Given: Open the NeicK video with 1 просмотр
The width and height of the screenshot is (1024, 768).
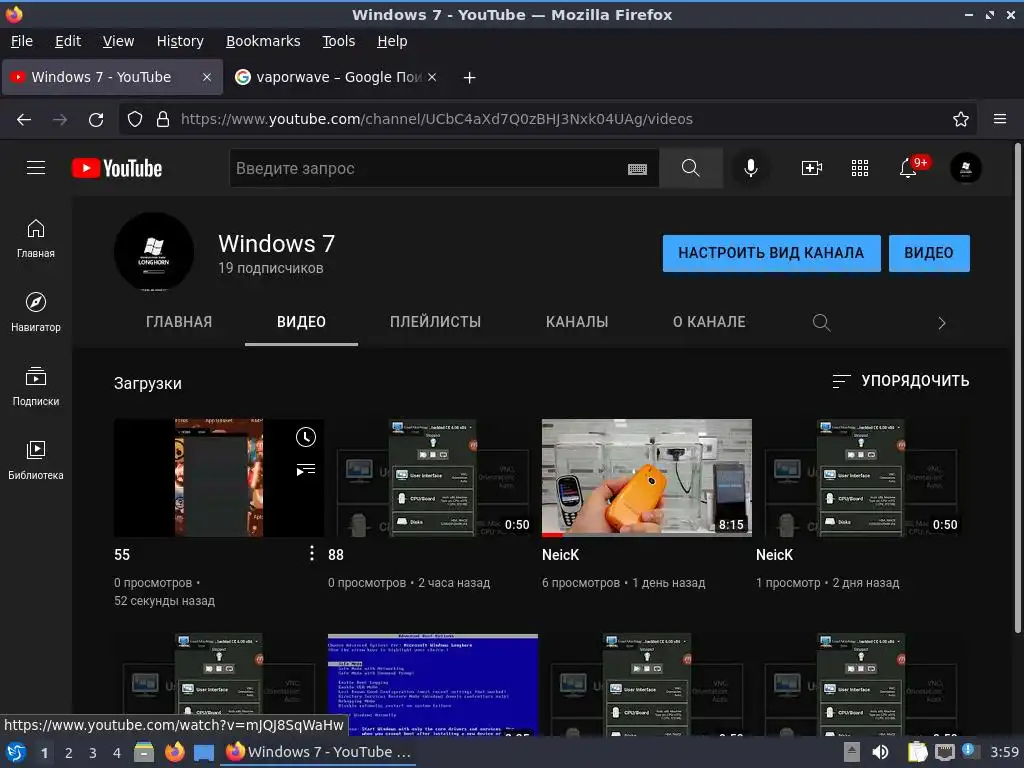Looking at the screenshot, I should (x=775, y=555).
